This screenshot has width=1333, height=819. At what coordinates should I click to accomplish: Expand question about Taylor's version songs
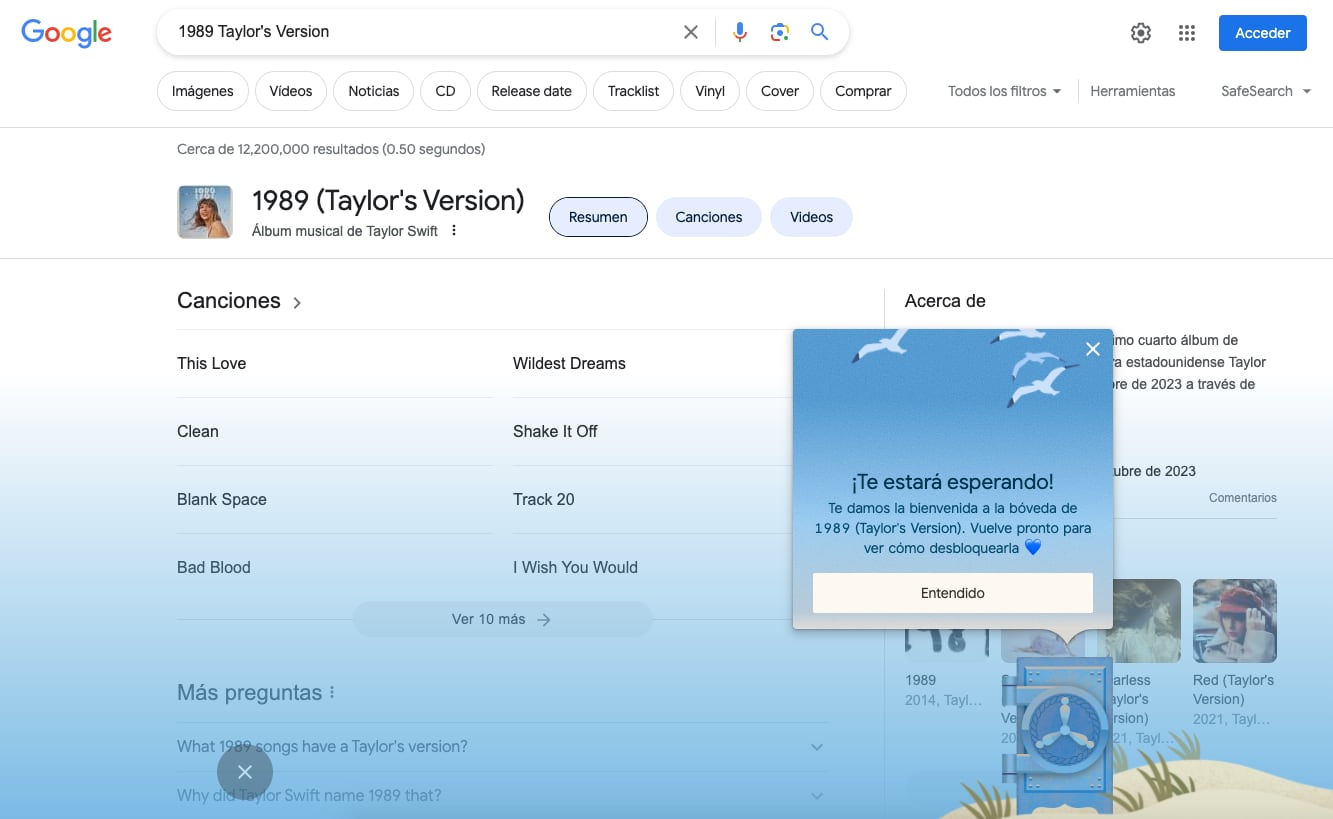[x=502, y=747]
